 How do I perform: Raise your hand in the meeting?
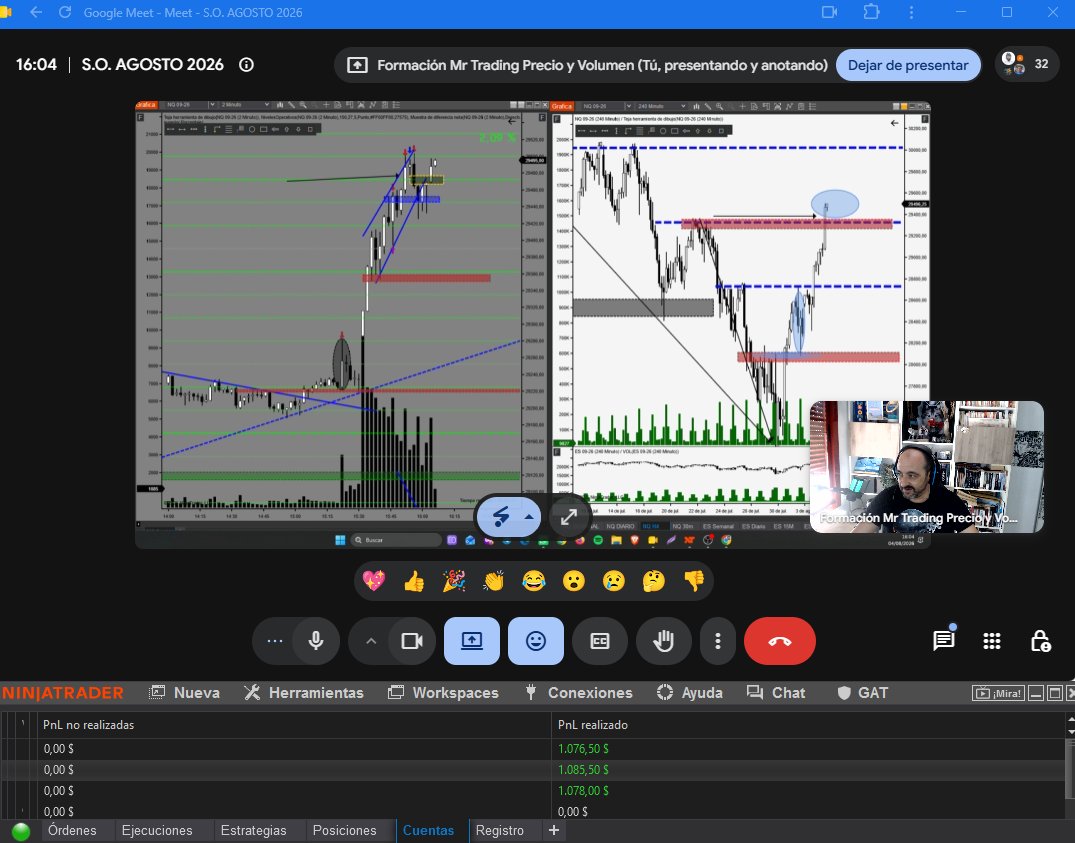[x=664, y=641]
